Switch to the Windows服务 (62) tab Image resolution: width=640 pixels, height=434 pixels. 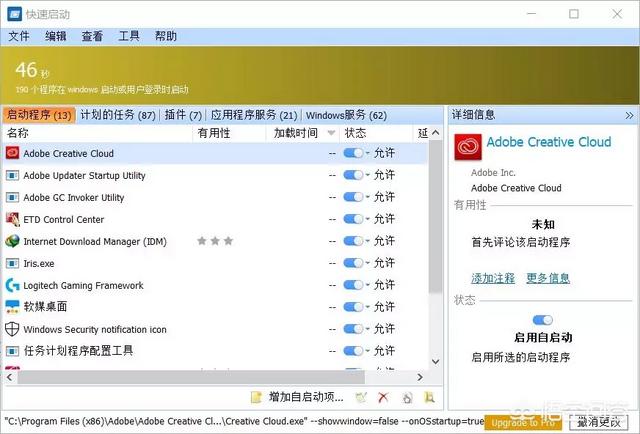pos(346,115)
